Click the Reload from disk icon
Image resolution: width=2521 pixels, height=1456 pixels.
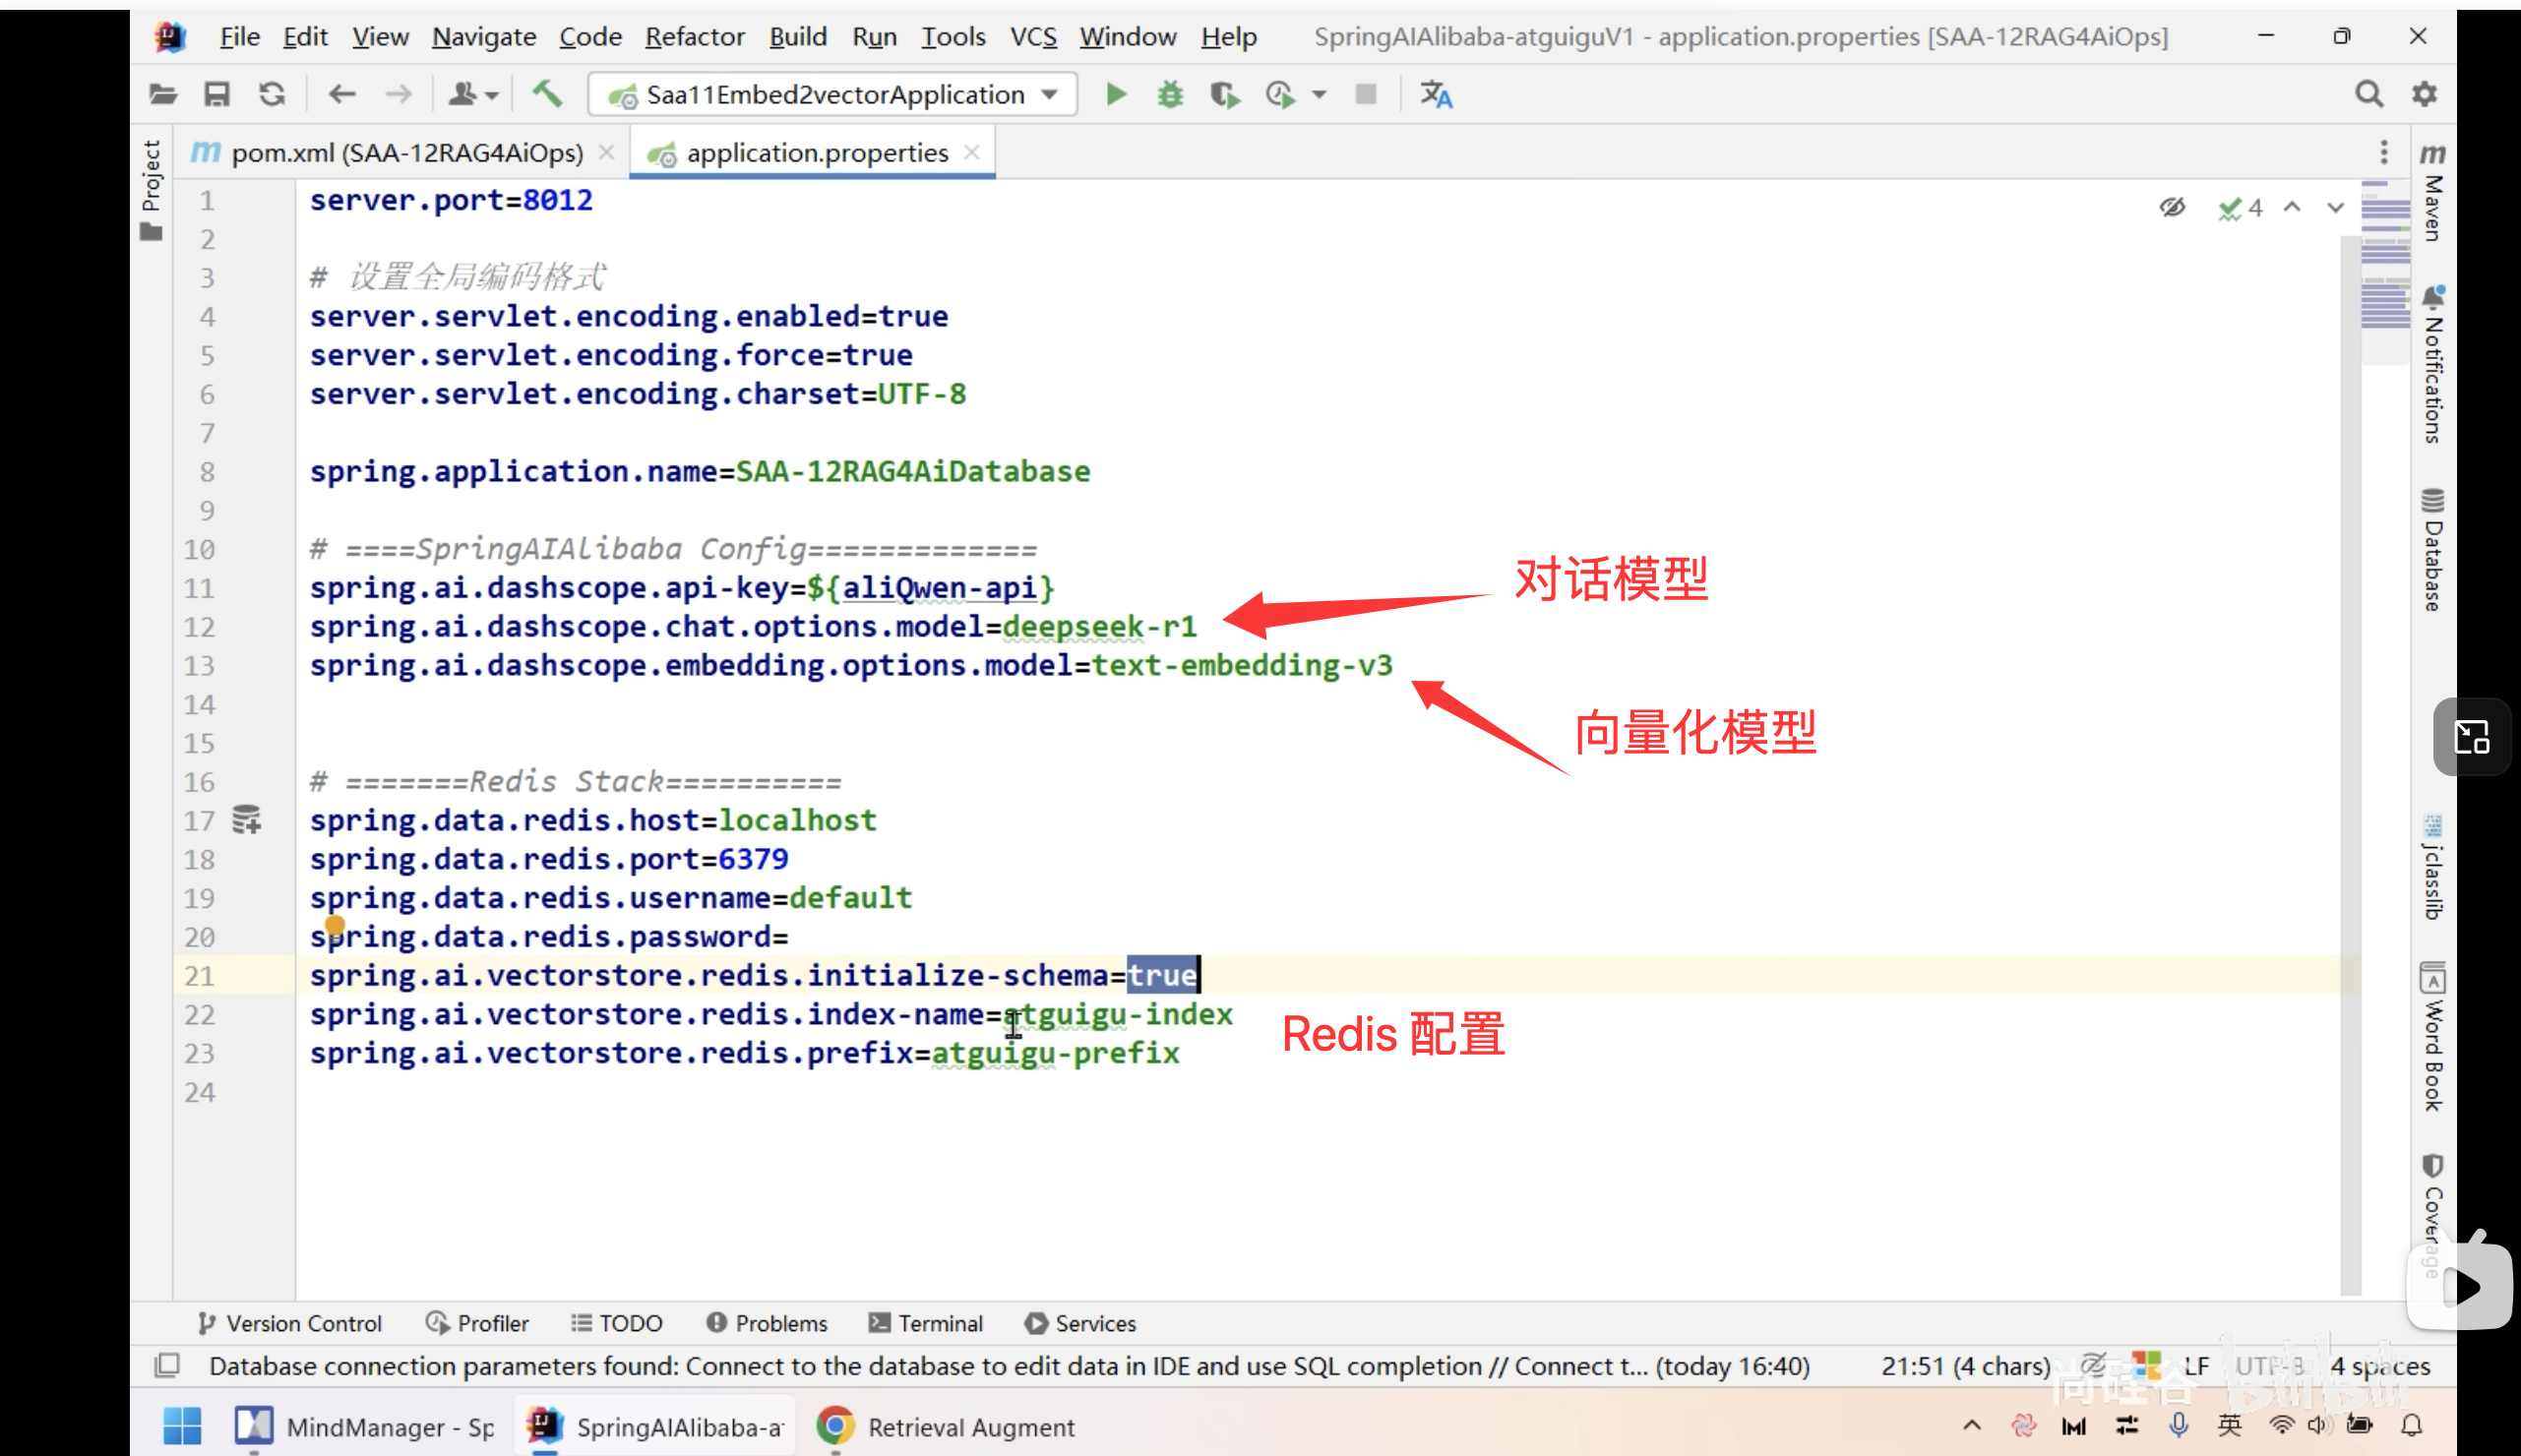coord(272,95)
